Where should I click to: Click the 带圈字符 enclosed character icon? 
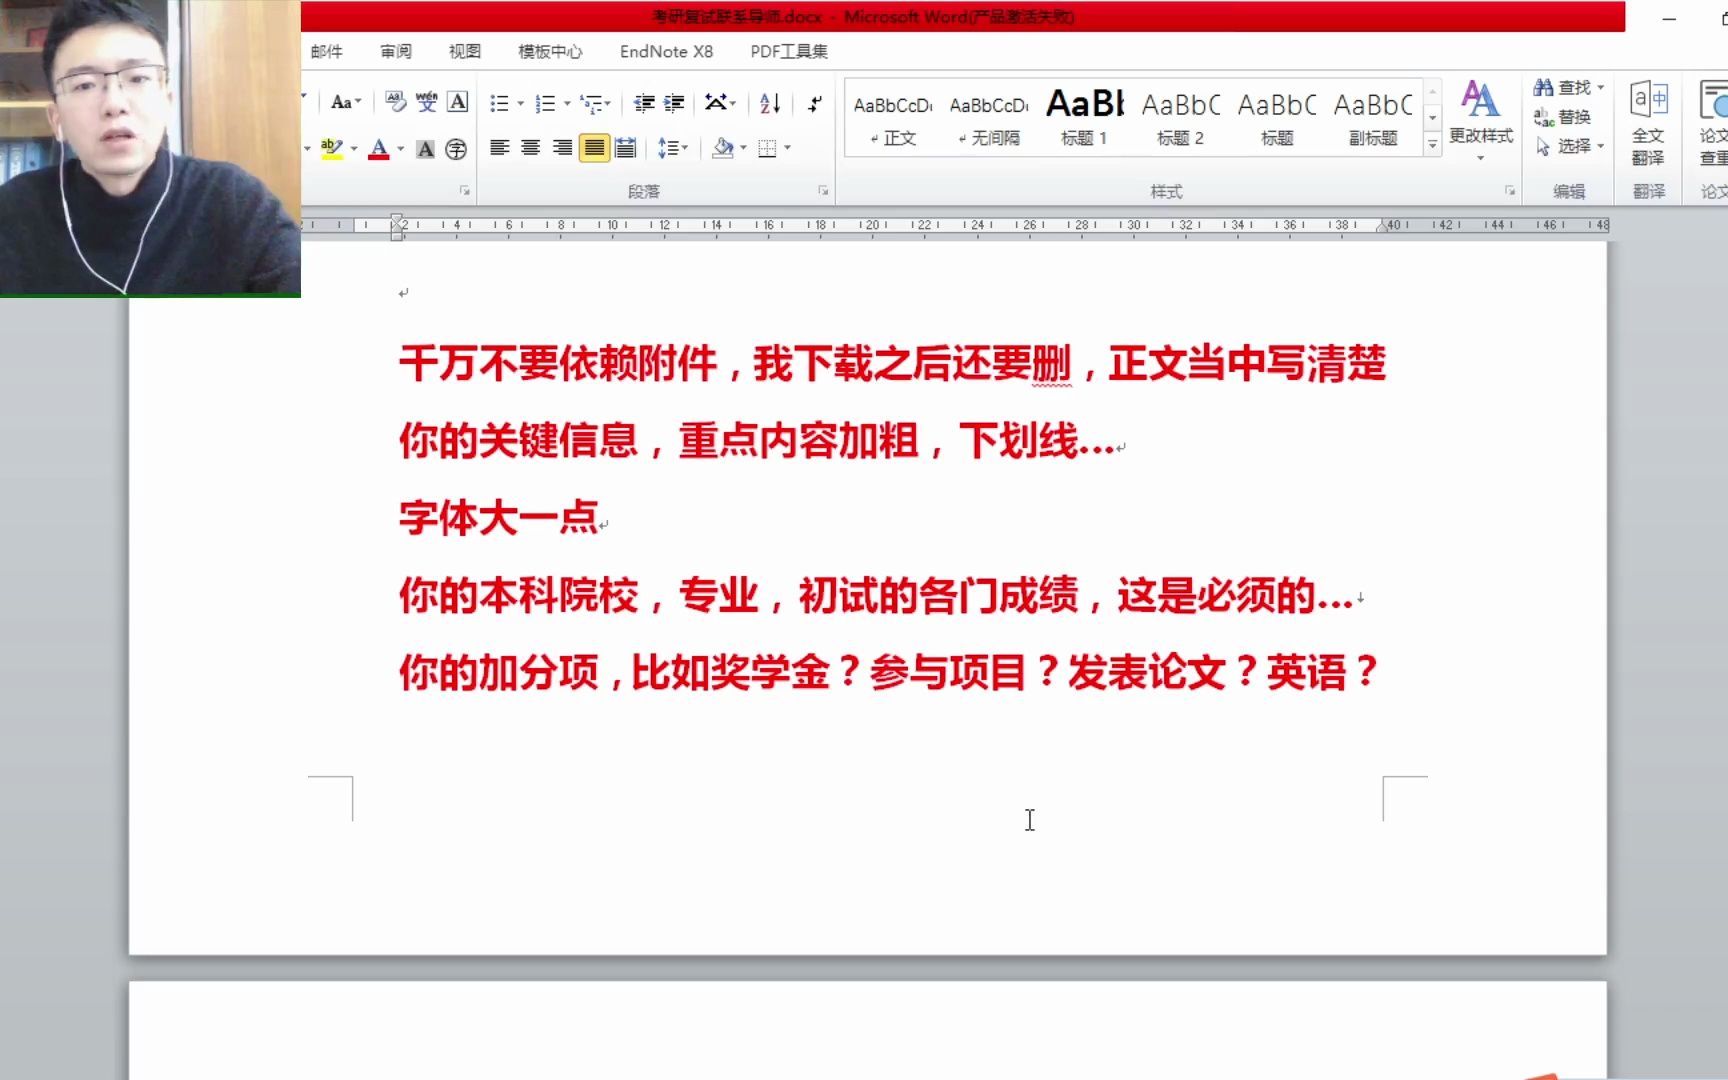pyautogui.click(x=458, y=150)
